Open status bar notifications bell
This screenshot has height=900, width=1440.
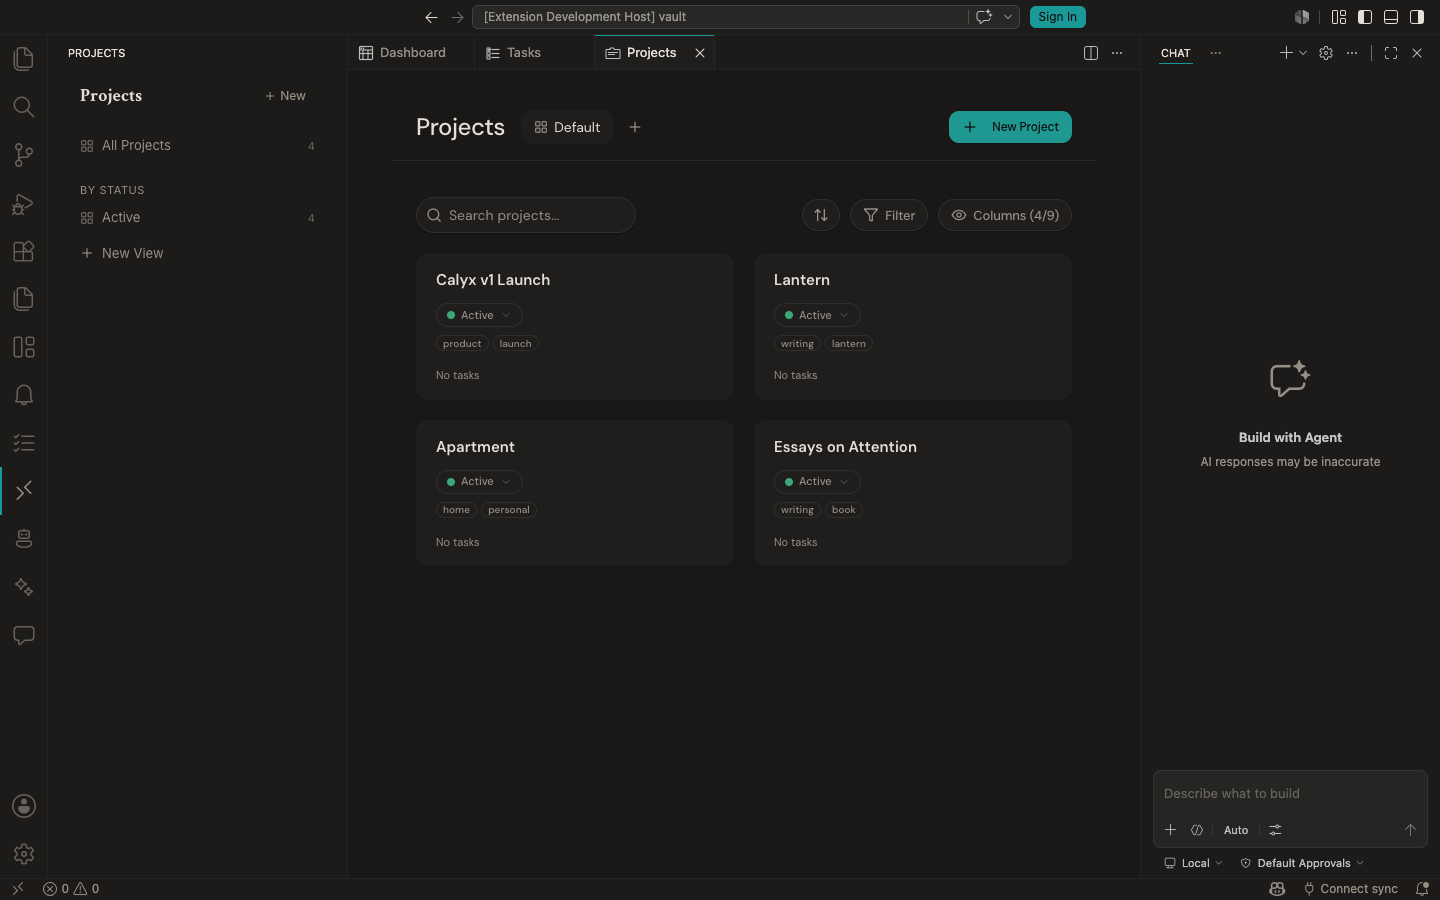pos(1422,888)
